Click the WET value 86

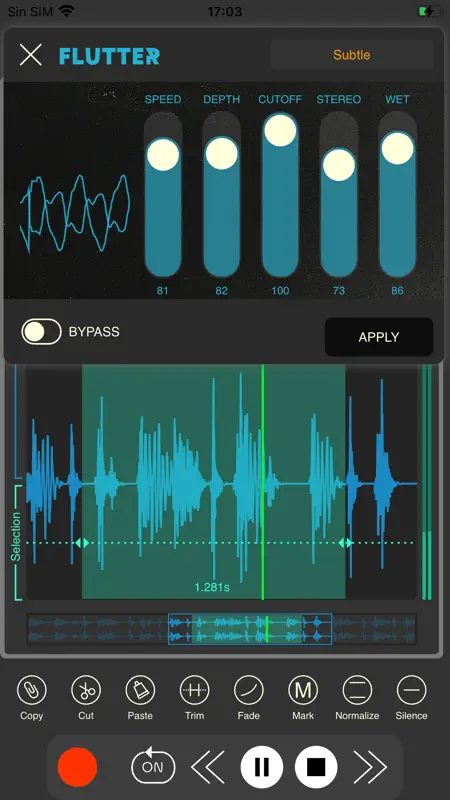coord(397,291)
